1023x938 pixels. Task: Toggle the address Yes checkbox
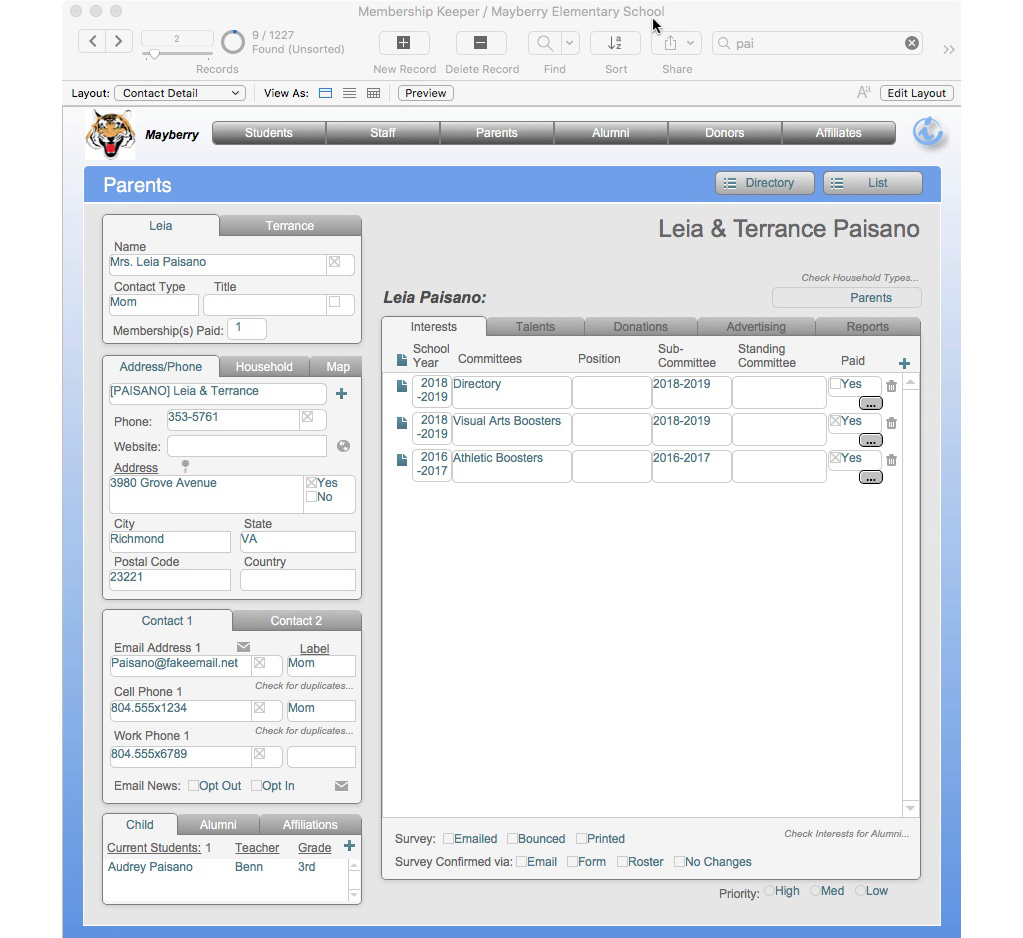[311, 483]
